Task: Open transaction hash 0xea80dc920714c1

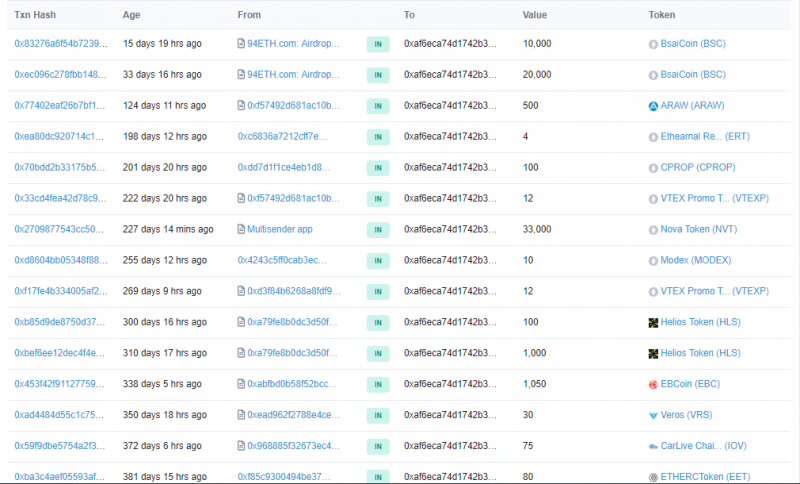Action: (x=59, y=136)
